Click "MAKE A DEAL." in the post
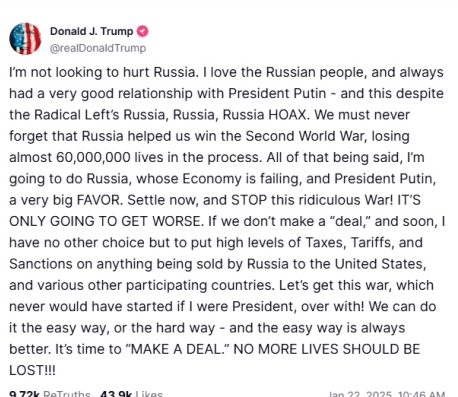 click(x=177, y=349)
